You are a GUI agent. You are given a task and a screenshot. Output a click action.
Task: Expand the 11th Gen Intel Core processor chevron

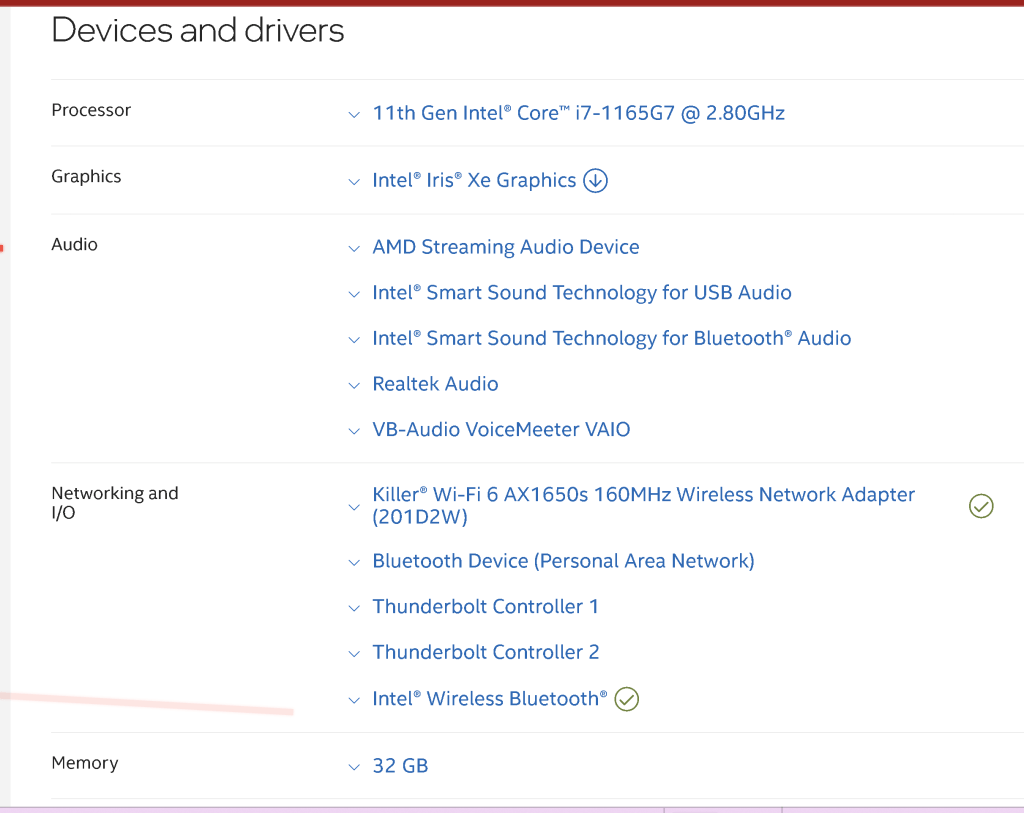(354, 115)
